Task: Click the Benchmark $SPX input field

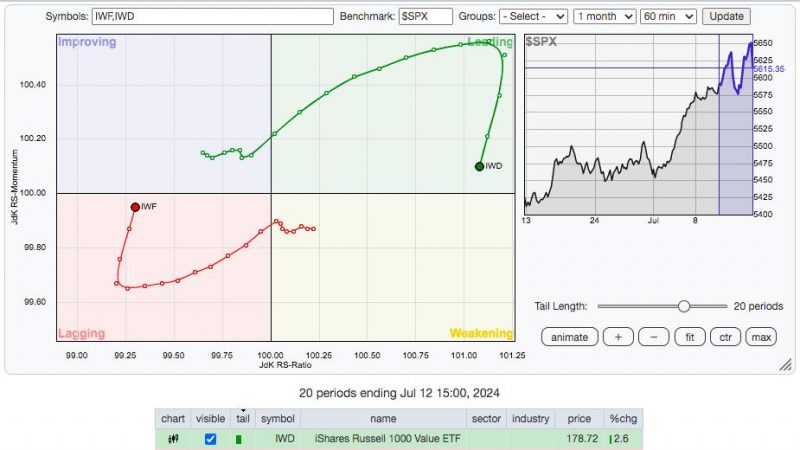Action: tap(426, 16)
